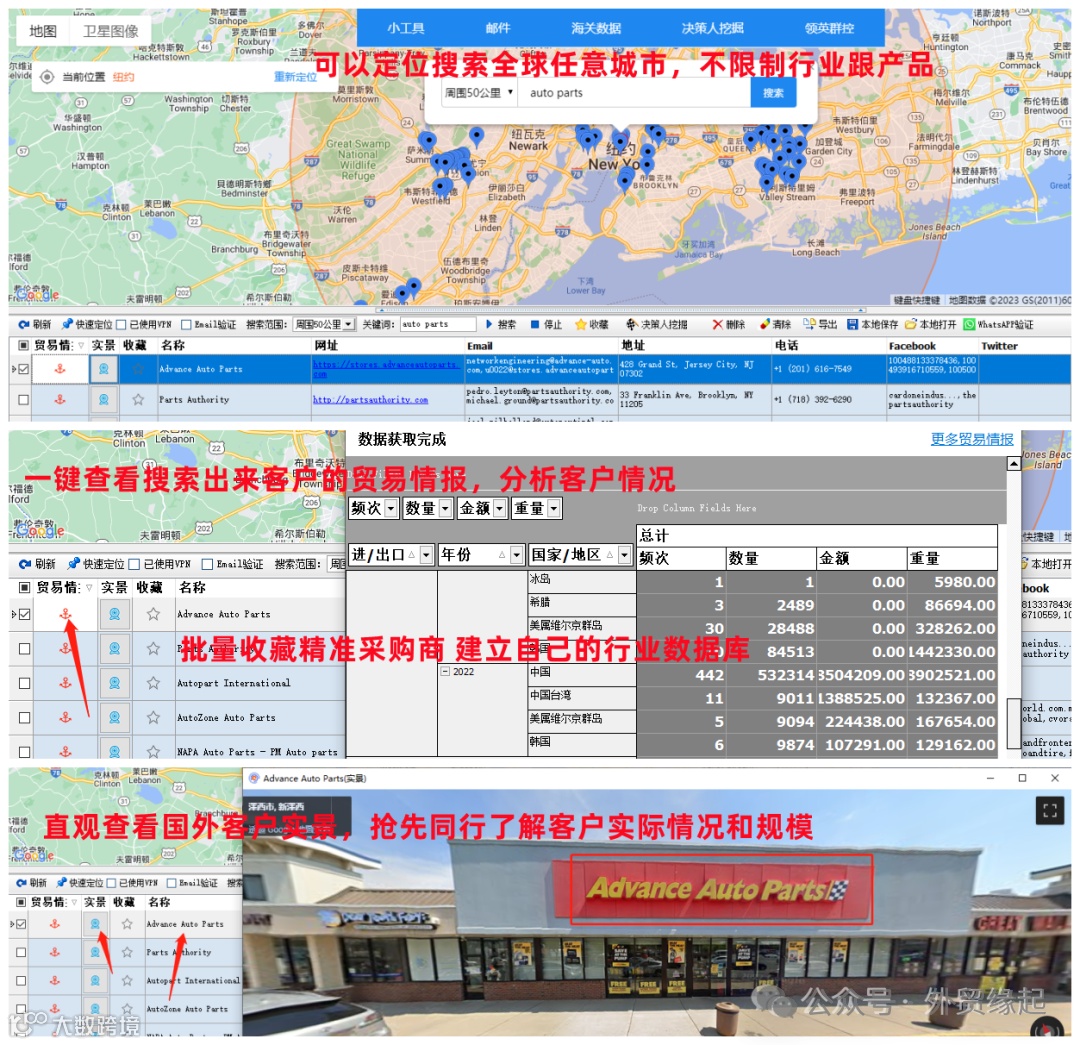Switch to the 地图 map view tab
Viewport: 1080px width, 1045px height.
43,31
